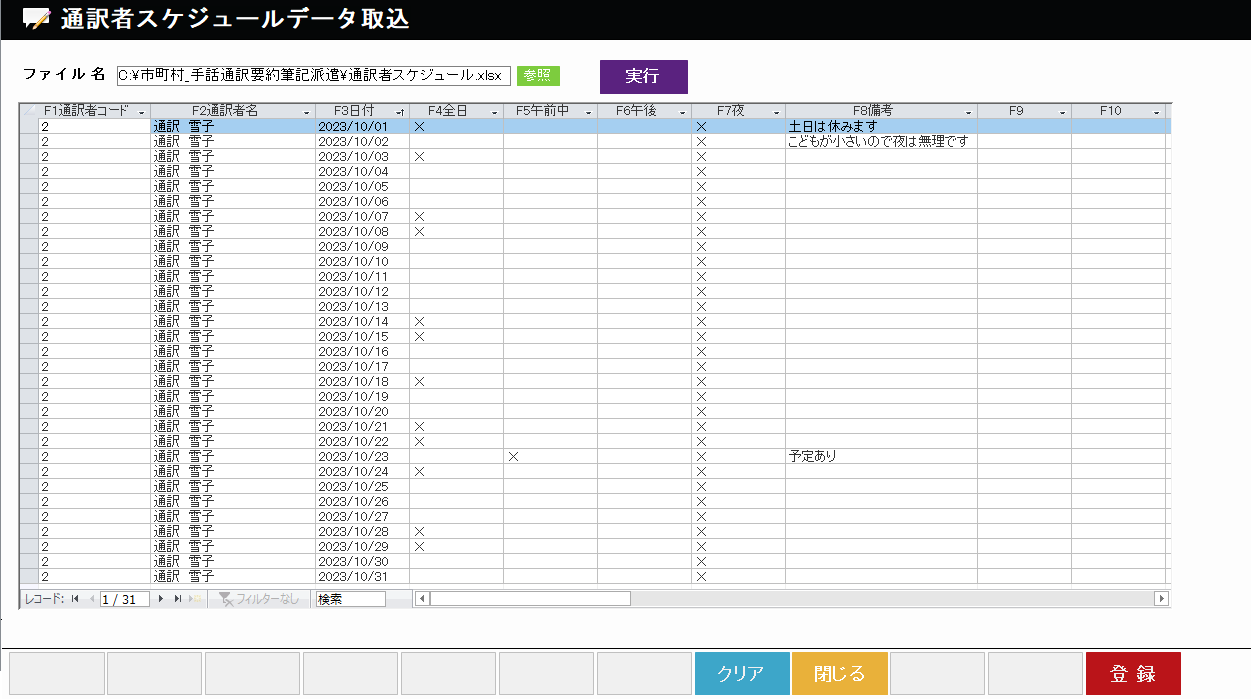
Task: Click the file name path field
Action: click(314, 76)
